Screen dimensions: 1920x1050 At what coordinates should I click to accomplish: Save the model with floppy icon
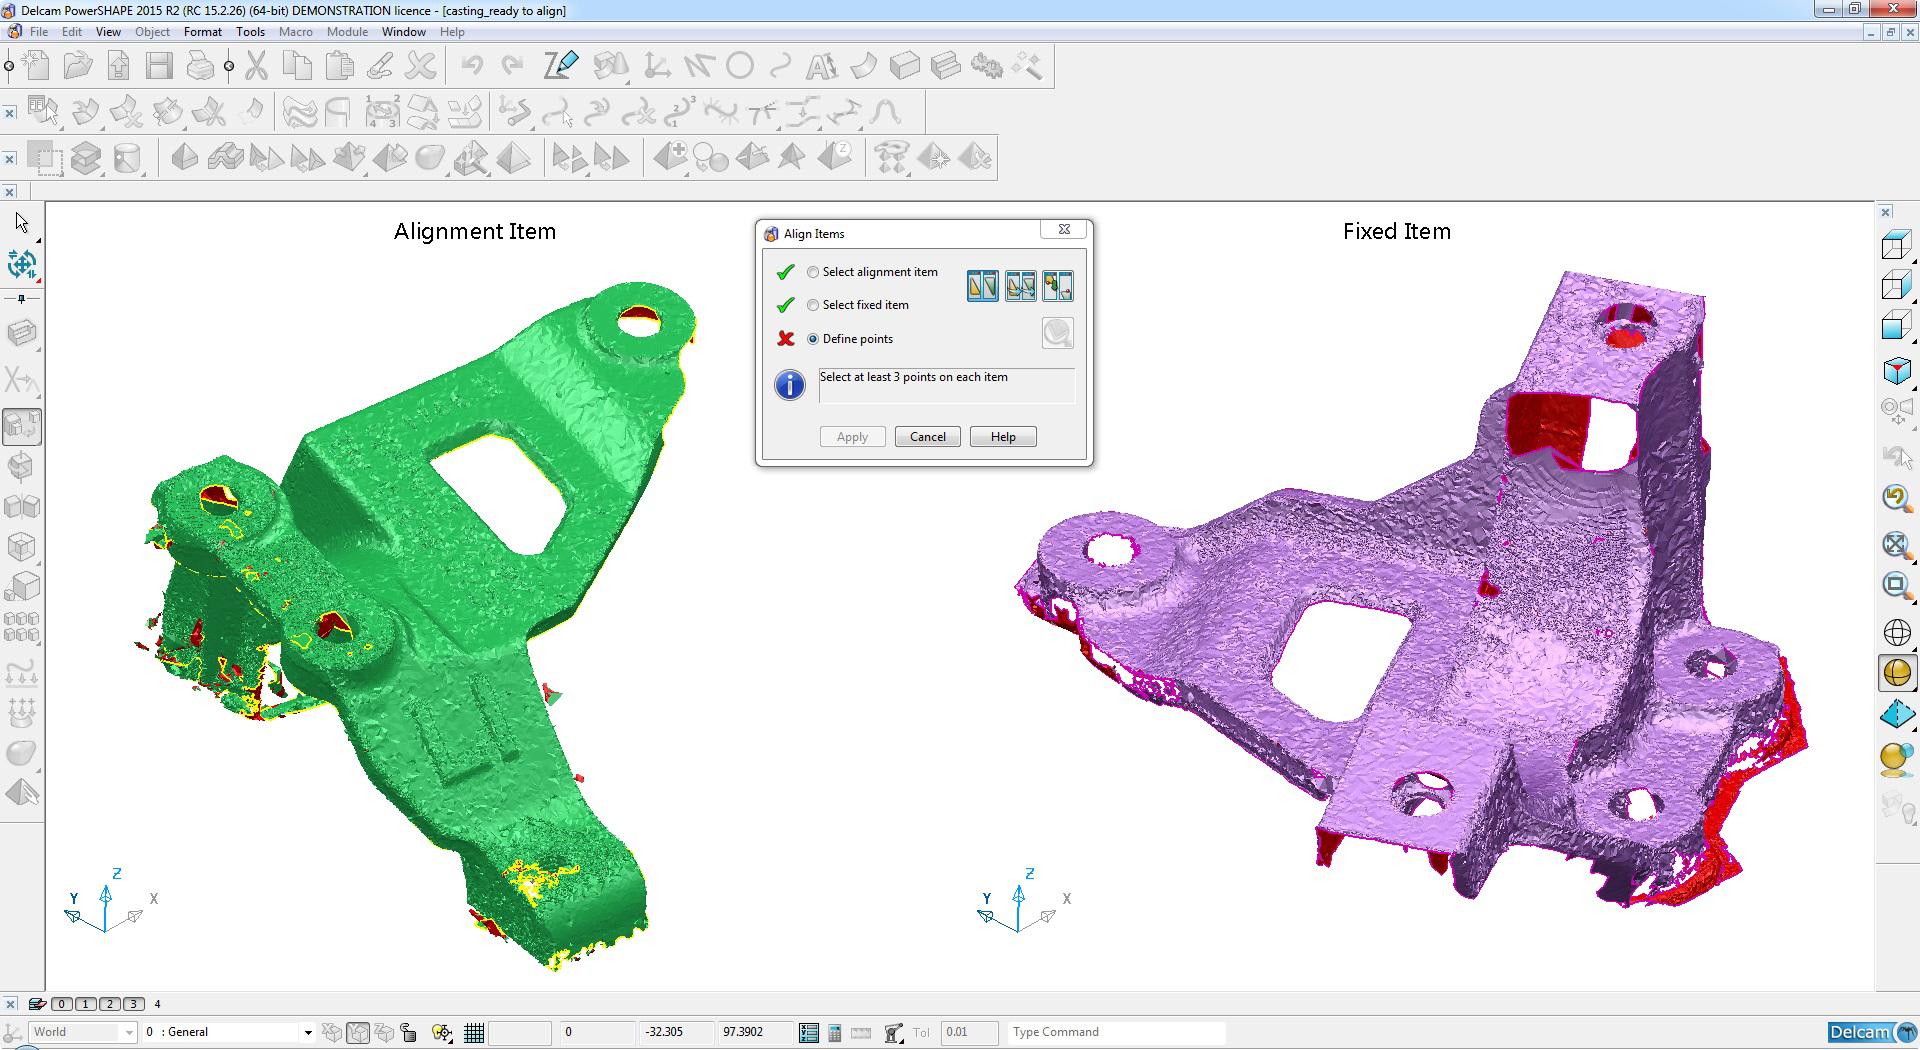pos(159,67)
